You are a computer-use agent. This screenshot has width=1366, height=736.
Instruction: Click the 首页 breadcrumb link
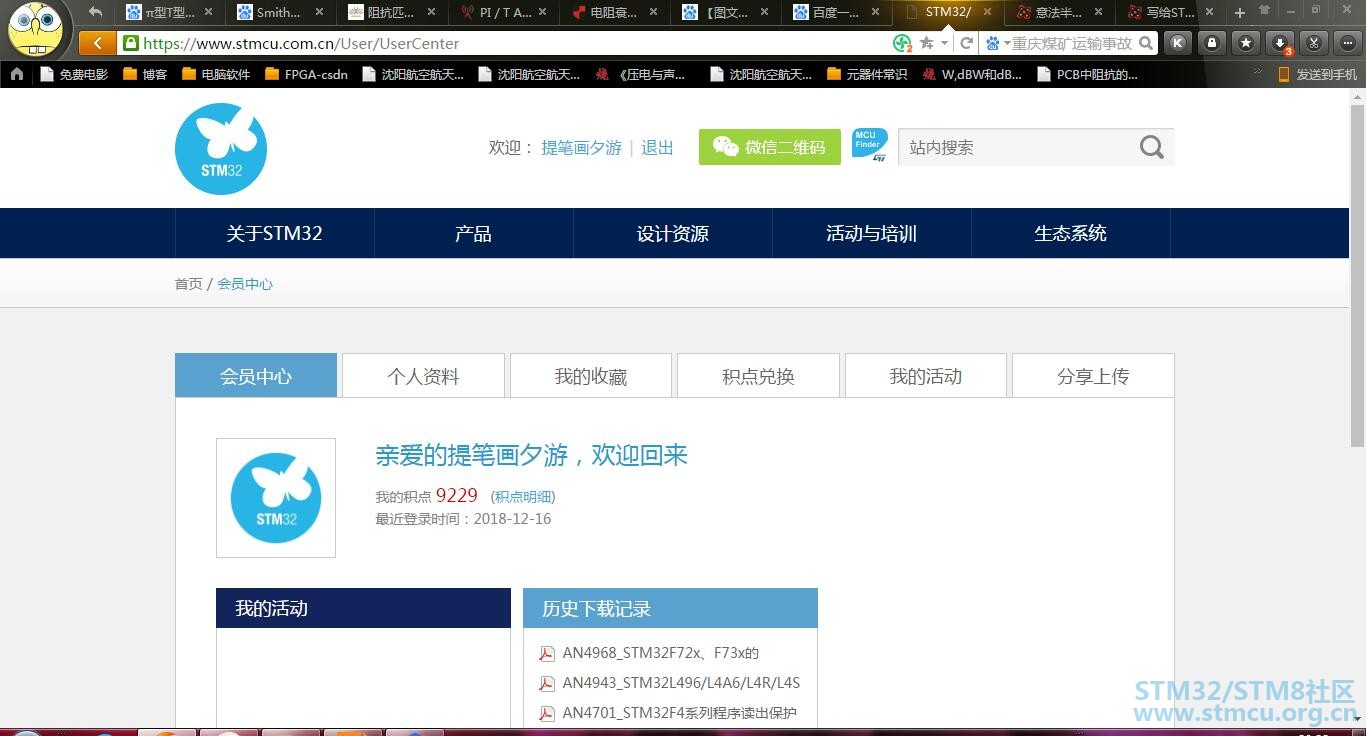188,284
